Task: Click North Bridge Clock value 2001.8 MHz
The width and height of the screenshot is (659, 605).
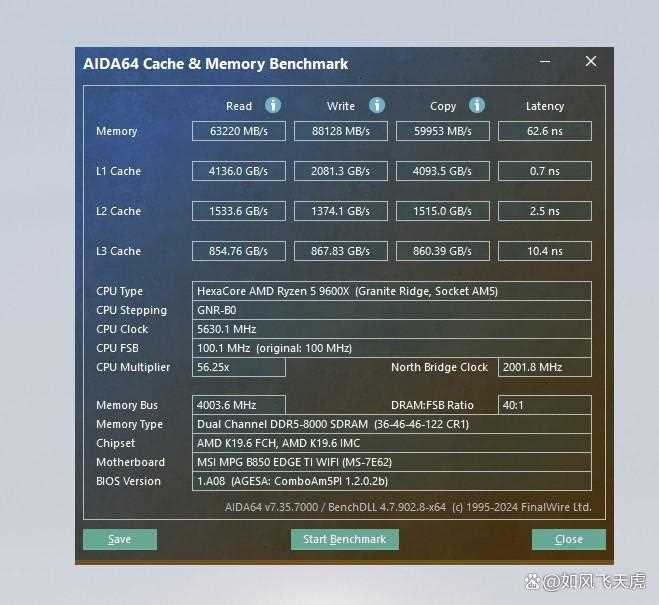Action: pyautogui.click(x=545, y=367)
